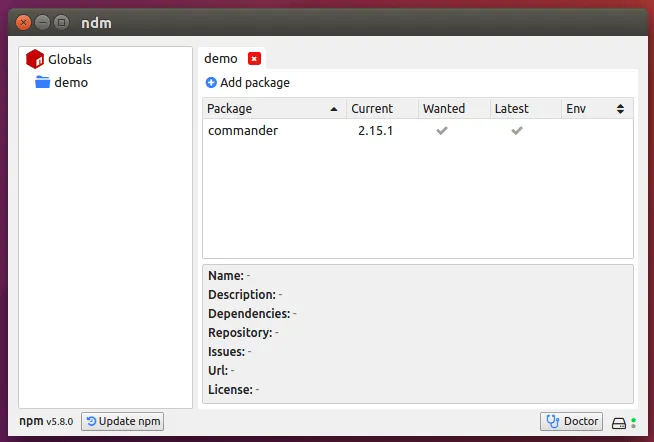This screenshot has height=442, width=654.
Task: Switch to the demo tab
Action: (221, 59)
